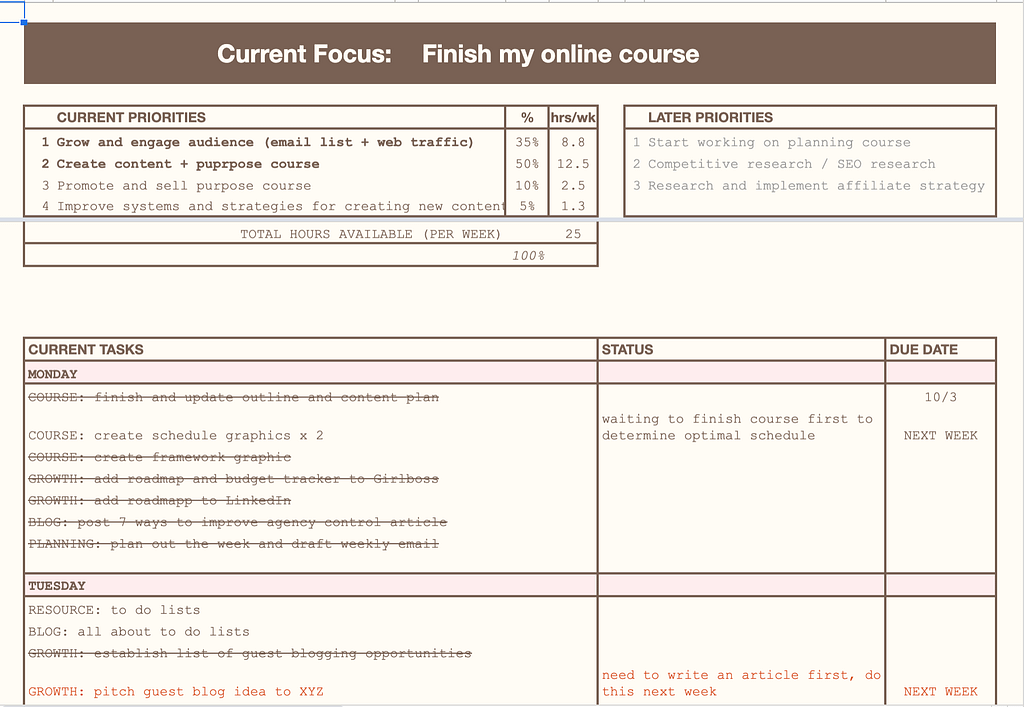Select the 50% percentage cell
This screenshot has height=707, width=1024.
(x=527, y=164)
